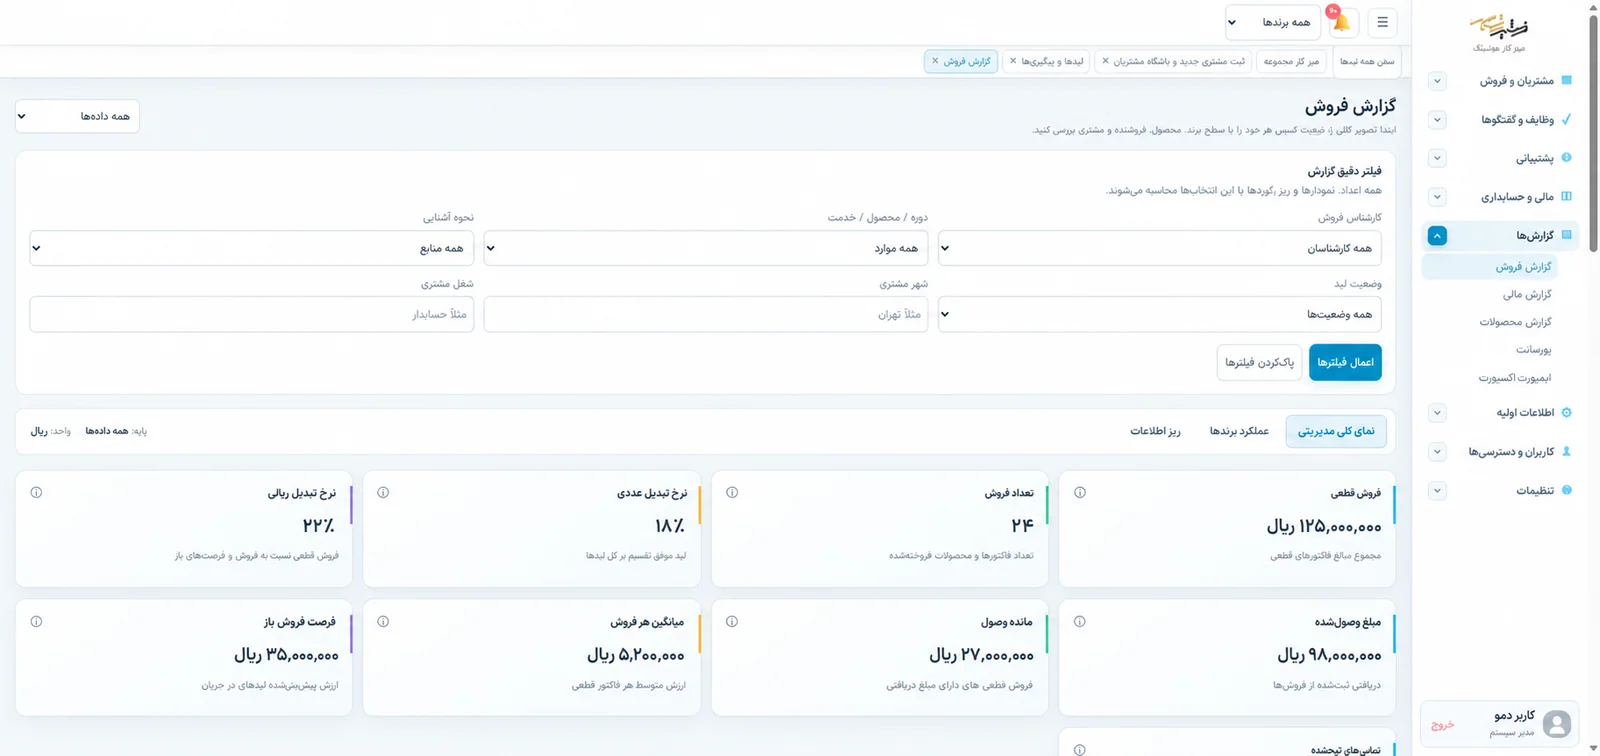This screenshot has height=756, width=1600.
Task: Click info icon on تعداد فروش card
Action: point(732,492)
